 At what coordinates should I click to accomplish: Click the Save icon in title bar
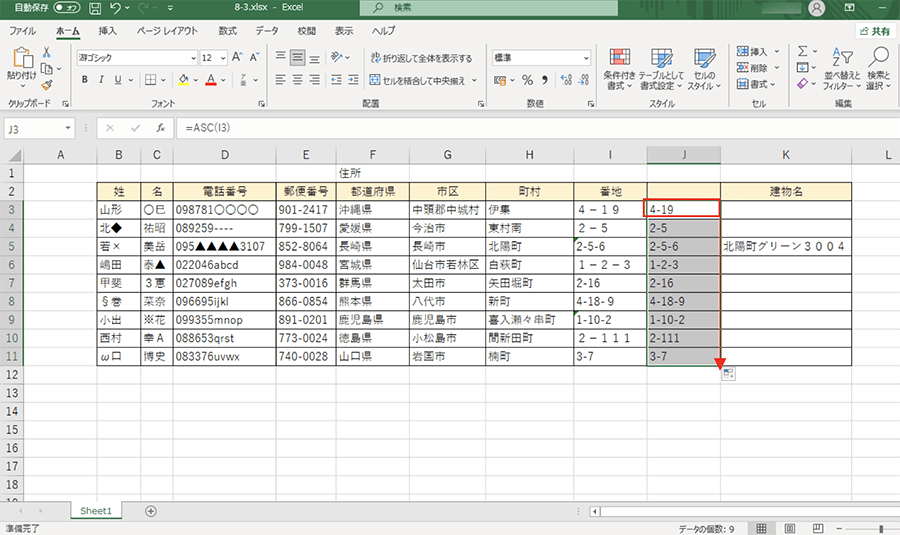click(92, 8)
